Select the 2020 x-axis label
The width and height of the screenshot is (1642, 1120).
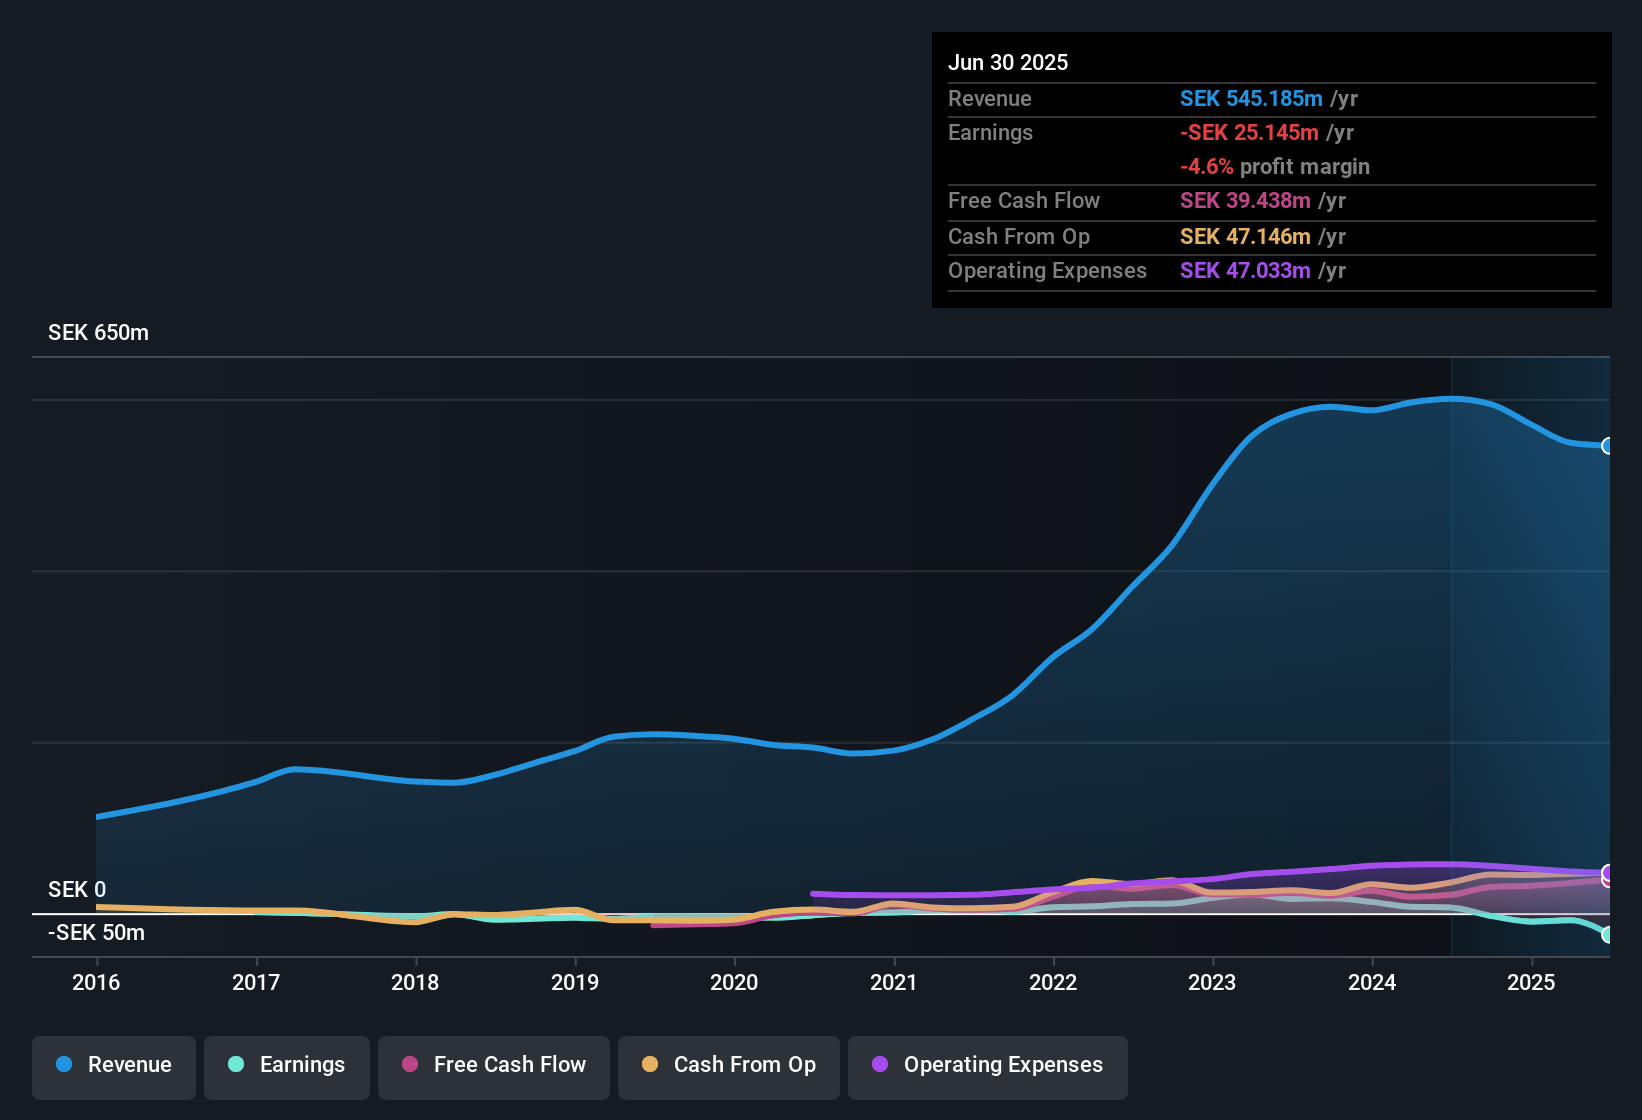pos(734,983)
